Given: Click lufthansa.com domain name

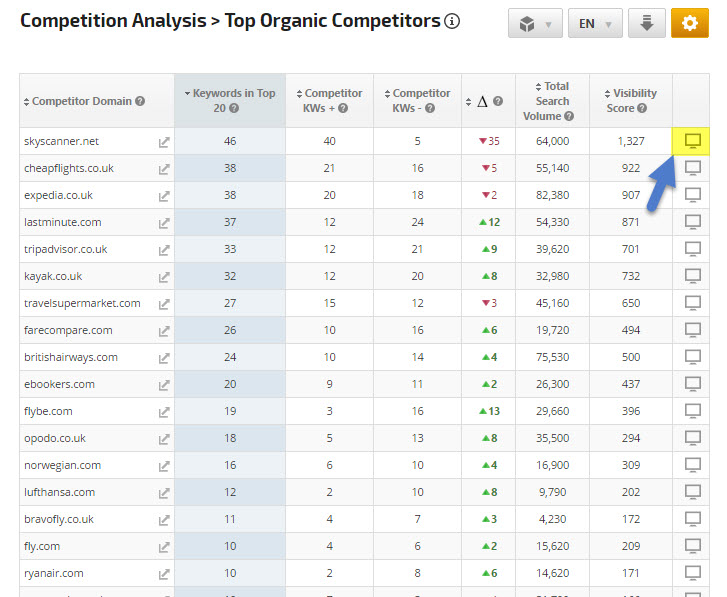Looking at the screenshot, I should (59, 492).
